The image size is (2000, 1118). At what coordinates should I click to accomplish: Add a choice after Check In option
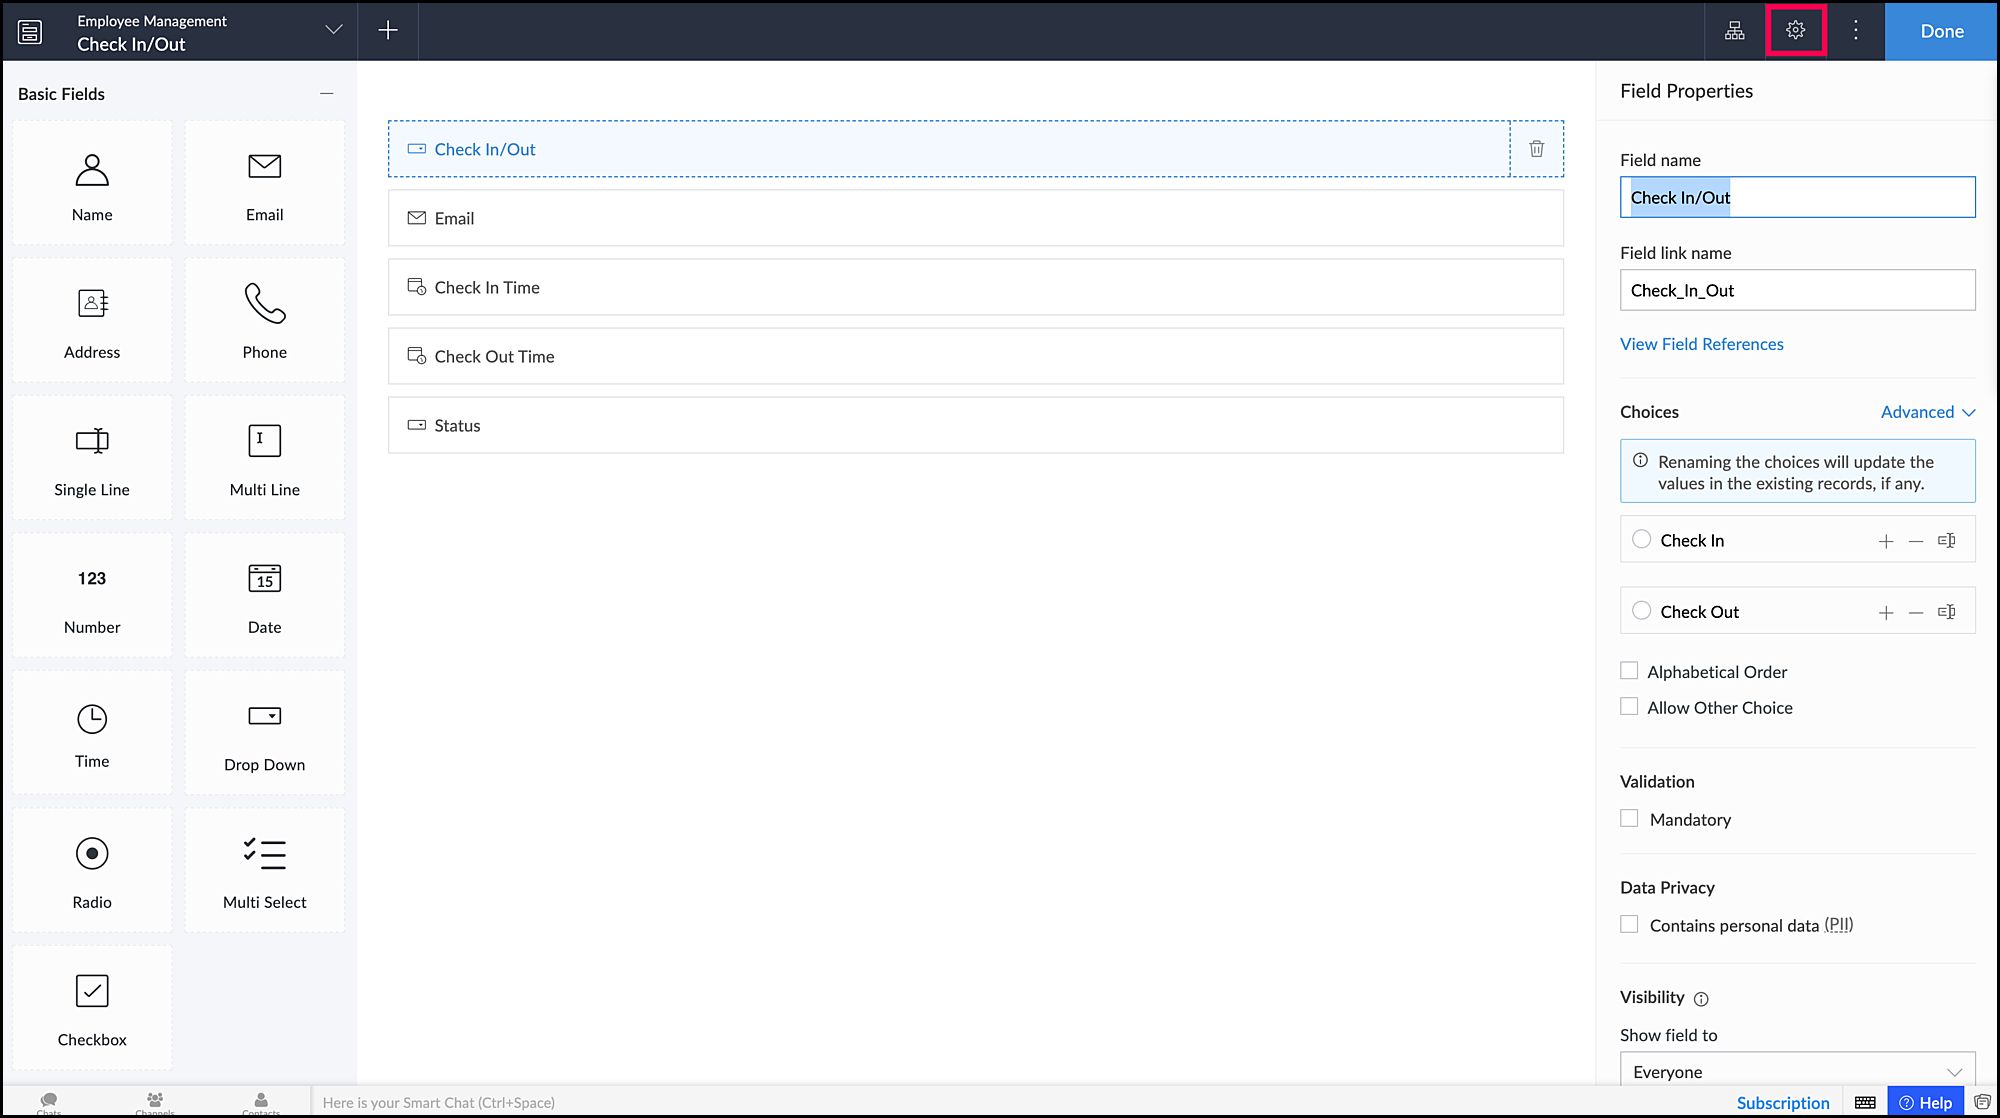tap(1885, 541)
